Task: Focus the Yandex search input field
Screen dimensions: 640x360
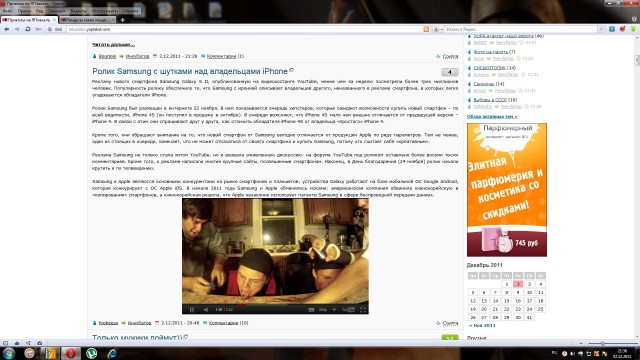Action: (521, 29)
